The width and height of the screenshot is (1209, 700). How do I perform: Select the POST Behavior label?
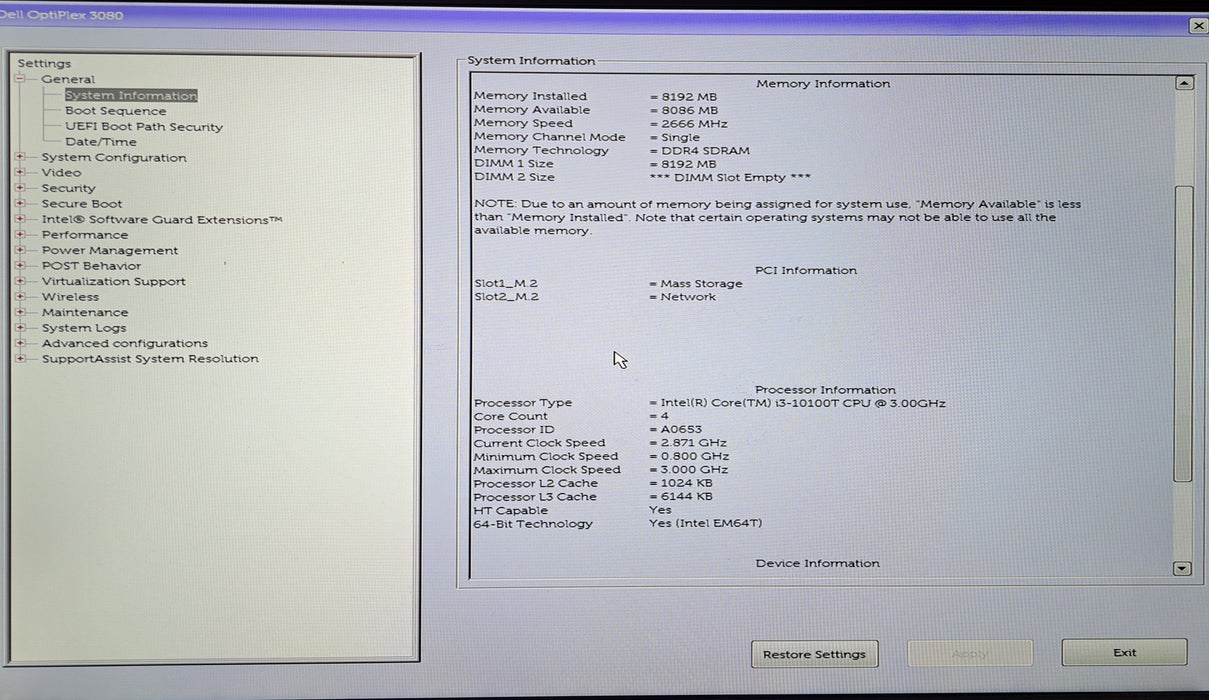click(91, 265)
